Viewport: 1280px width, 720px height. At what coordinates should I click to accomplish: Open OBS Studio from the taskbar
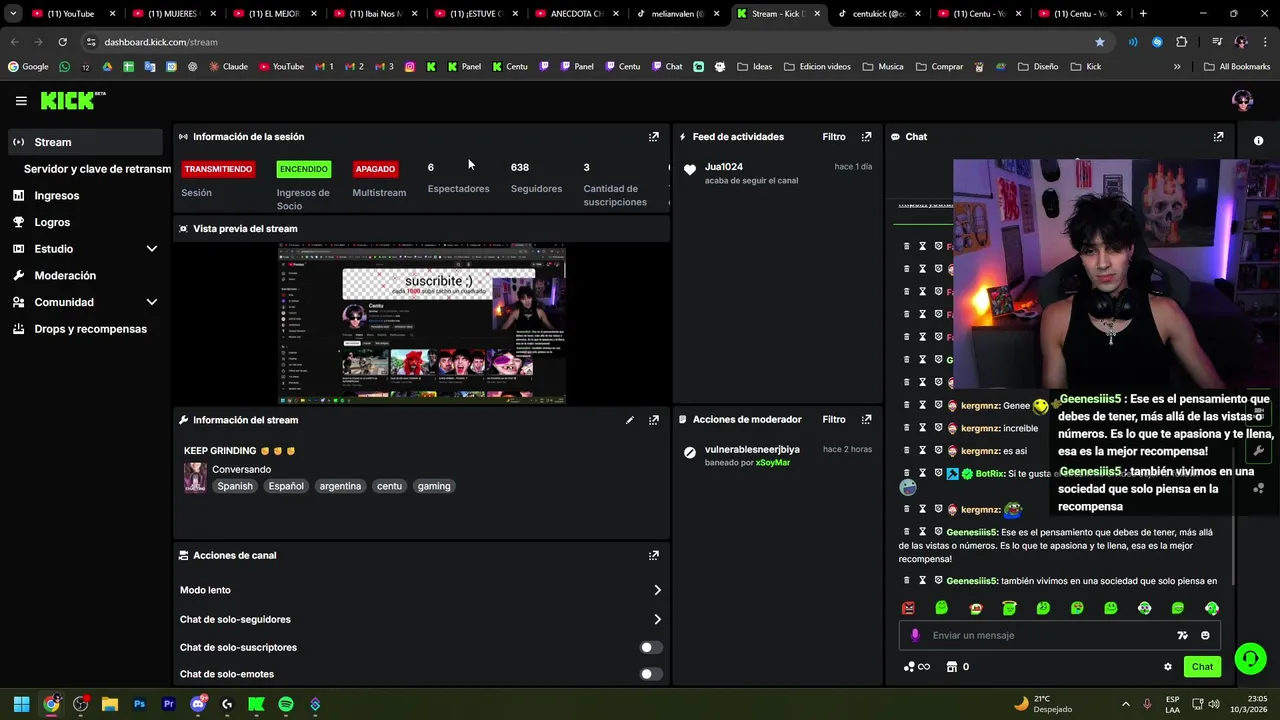point(81,704)
